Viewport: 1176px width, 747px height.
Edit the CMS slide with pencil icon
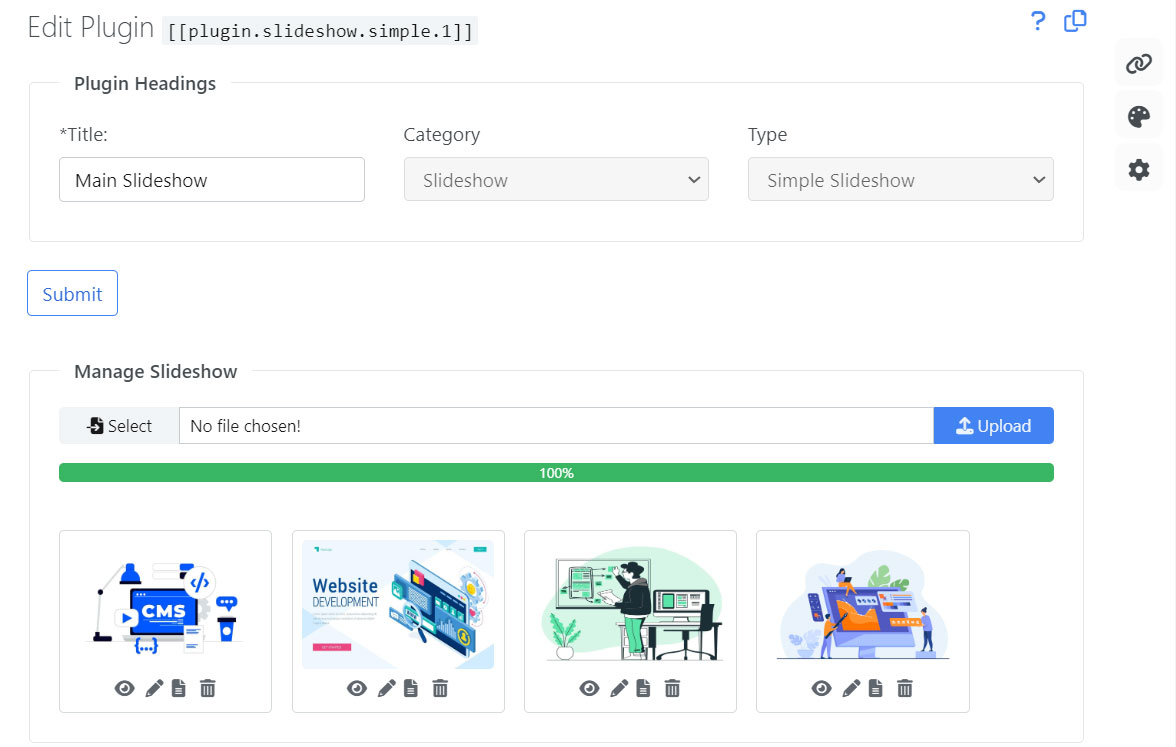[154, 688]
